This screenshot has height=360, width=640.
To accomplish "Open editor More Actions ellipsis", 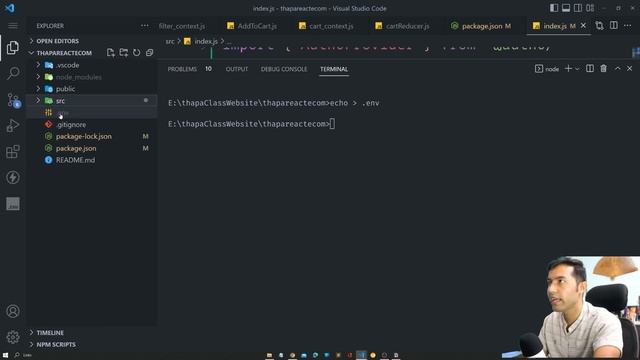I will click(x=627, y=26).
